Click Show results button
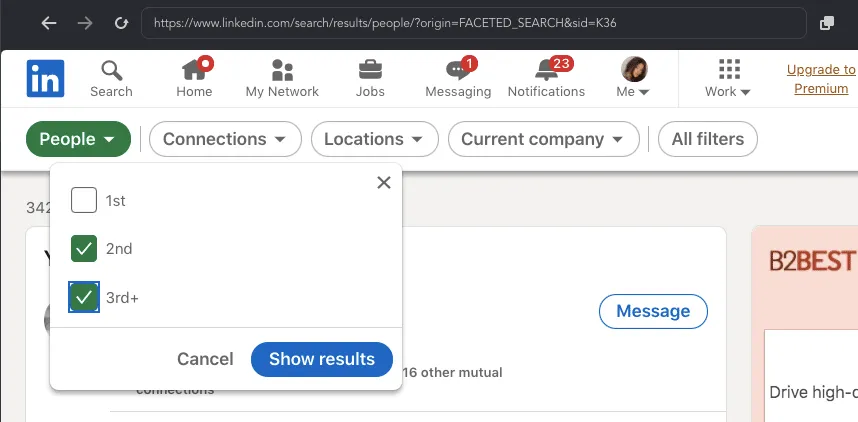This screenshot has height=422, width=858. pos(322,359)
